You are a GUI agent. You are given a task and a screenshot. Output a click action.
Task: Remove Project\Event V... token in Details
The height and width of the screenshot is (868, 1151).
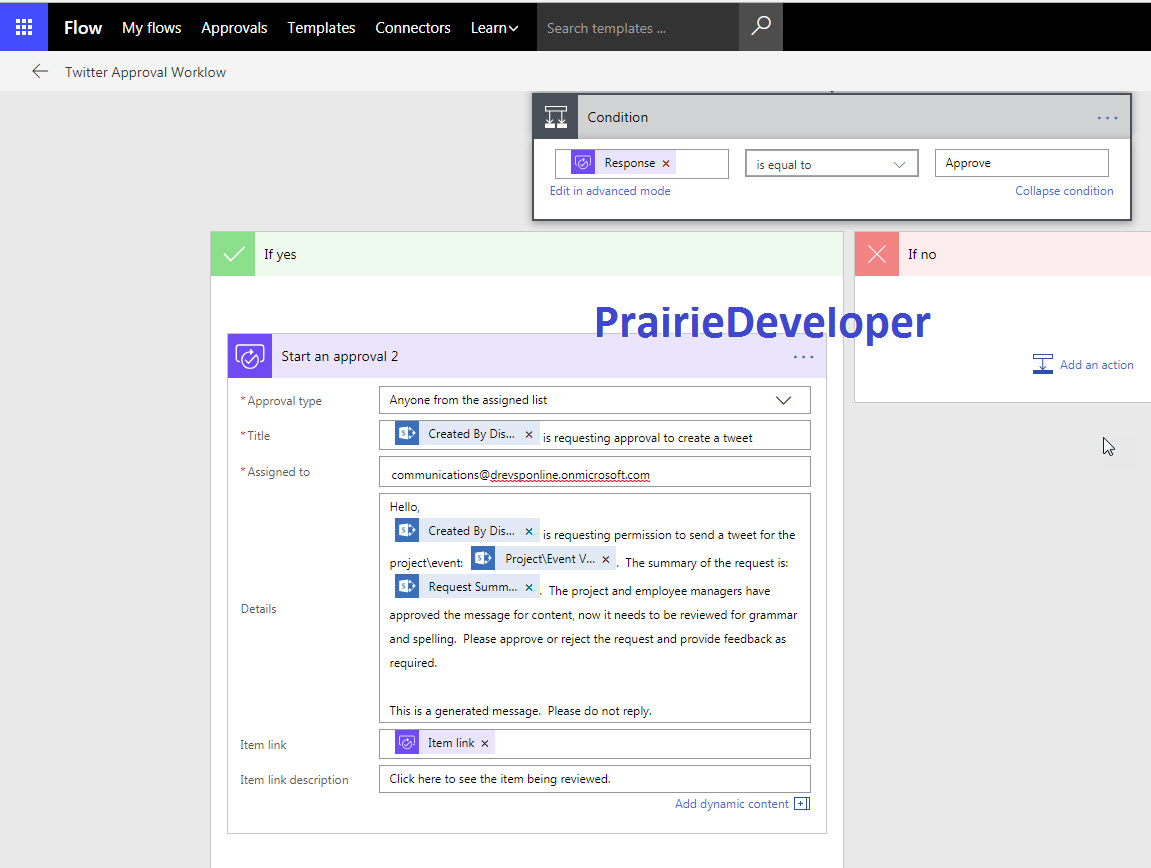coord(606,560)
